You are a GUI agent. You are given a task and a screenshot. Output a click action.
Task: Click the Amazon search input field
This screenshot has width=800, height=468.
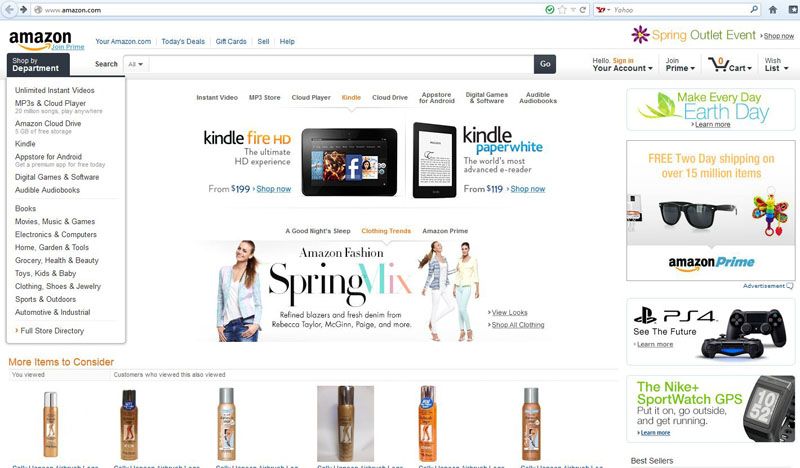[x=341, y=64]
